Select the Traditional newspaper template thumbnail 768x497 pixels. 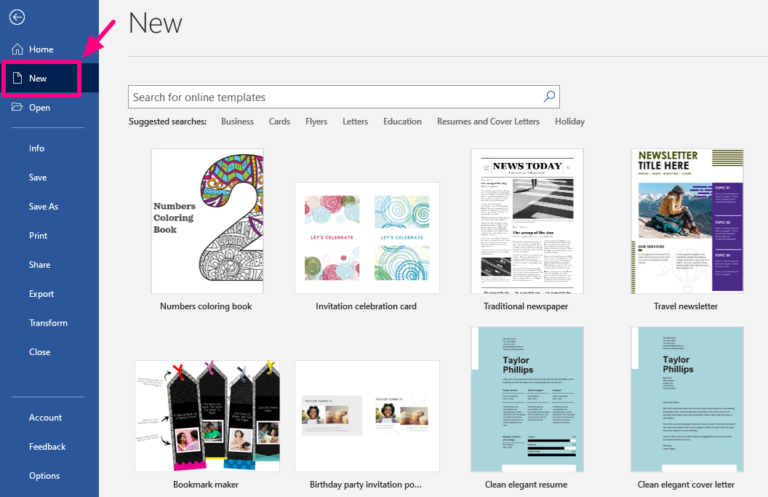[x=527, y=221]
